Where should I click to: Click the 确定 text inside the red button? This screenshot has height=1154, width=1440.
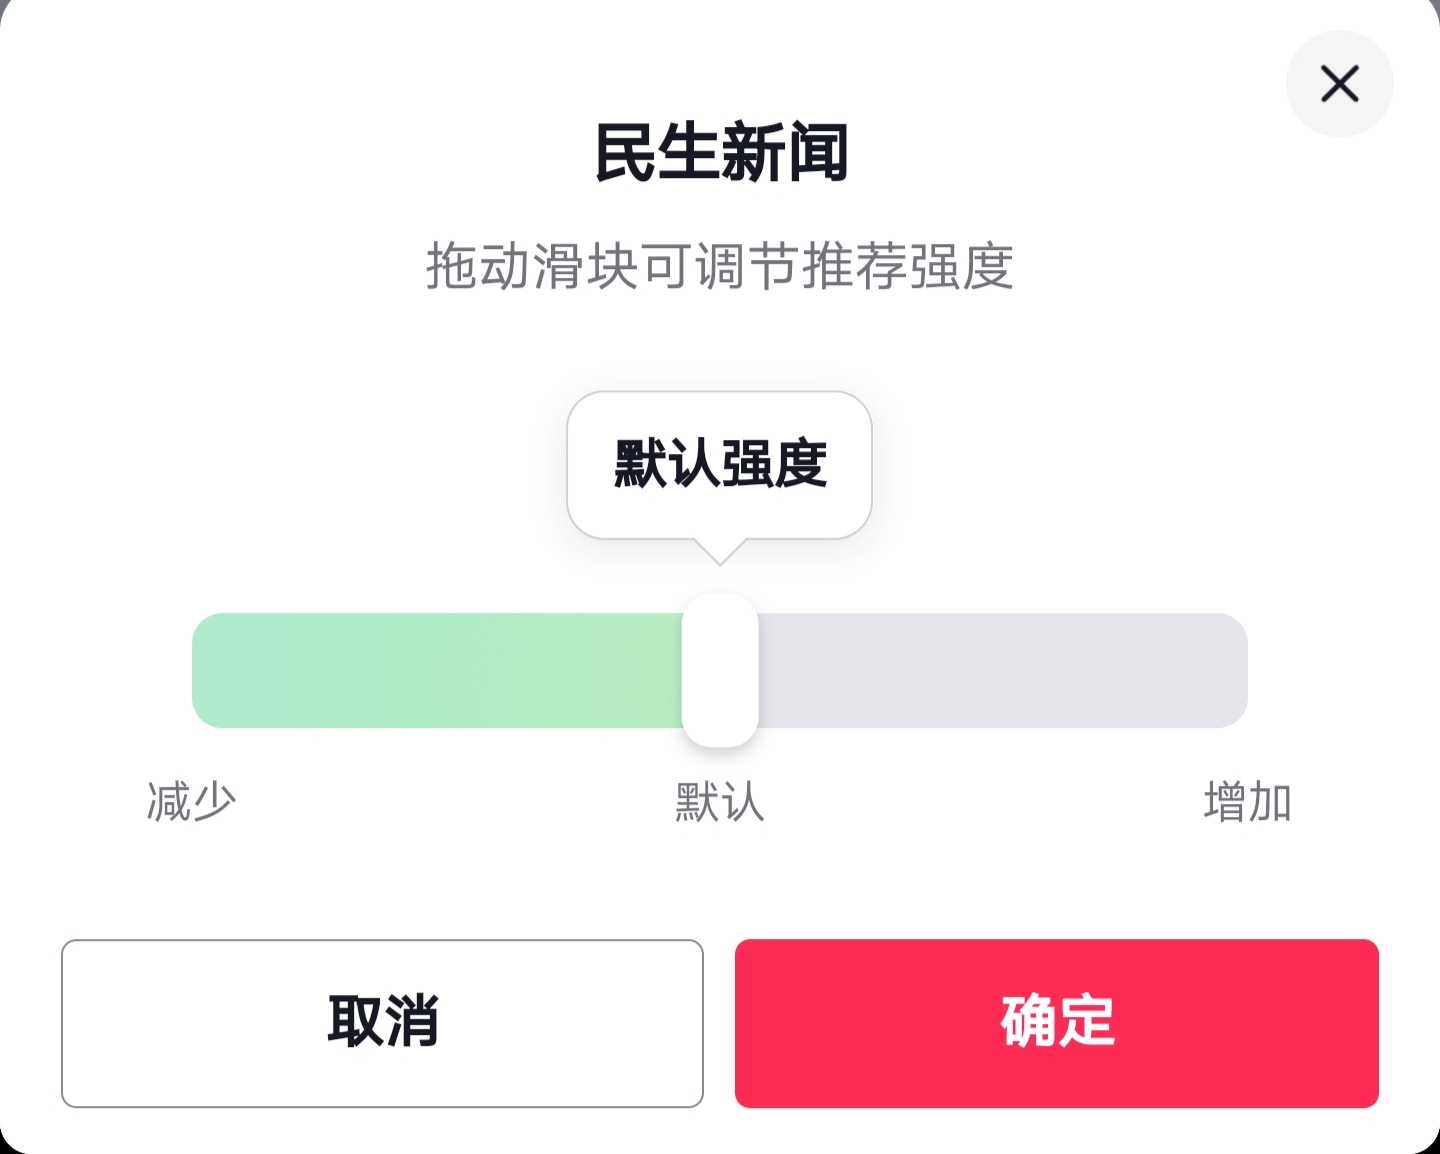[x=1058, y=1021]
